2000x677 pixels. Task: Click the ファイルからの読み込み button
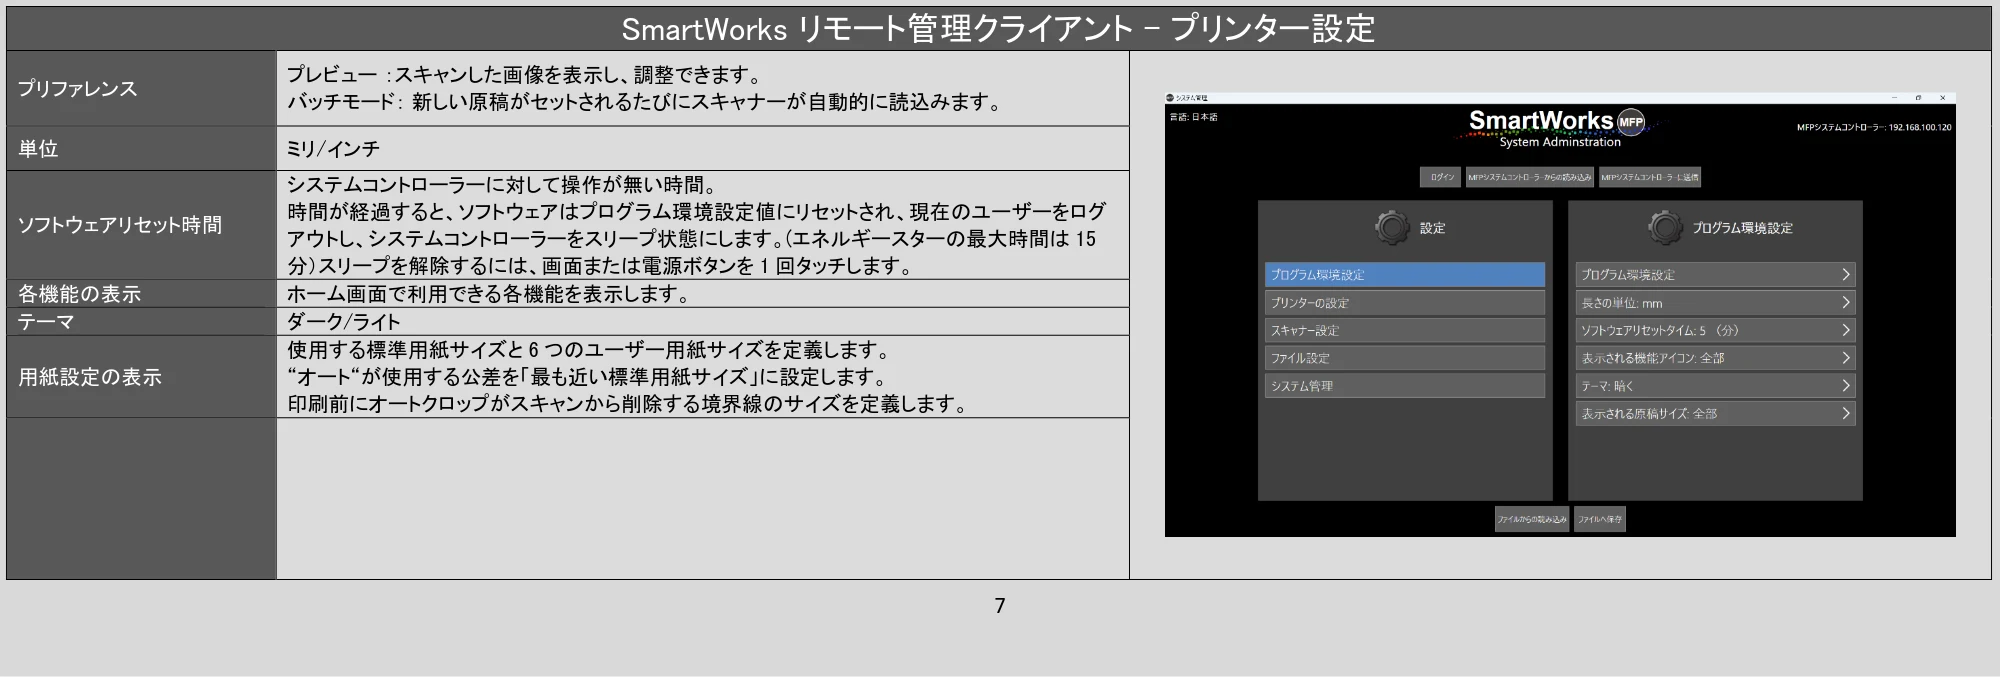coord(1532,519)
